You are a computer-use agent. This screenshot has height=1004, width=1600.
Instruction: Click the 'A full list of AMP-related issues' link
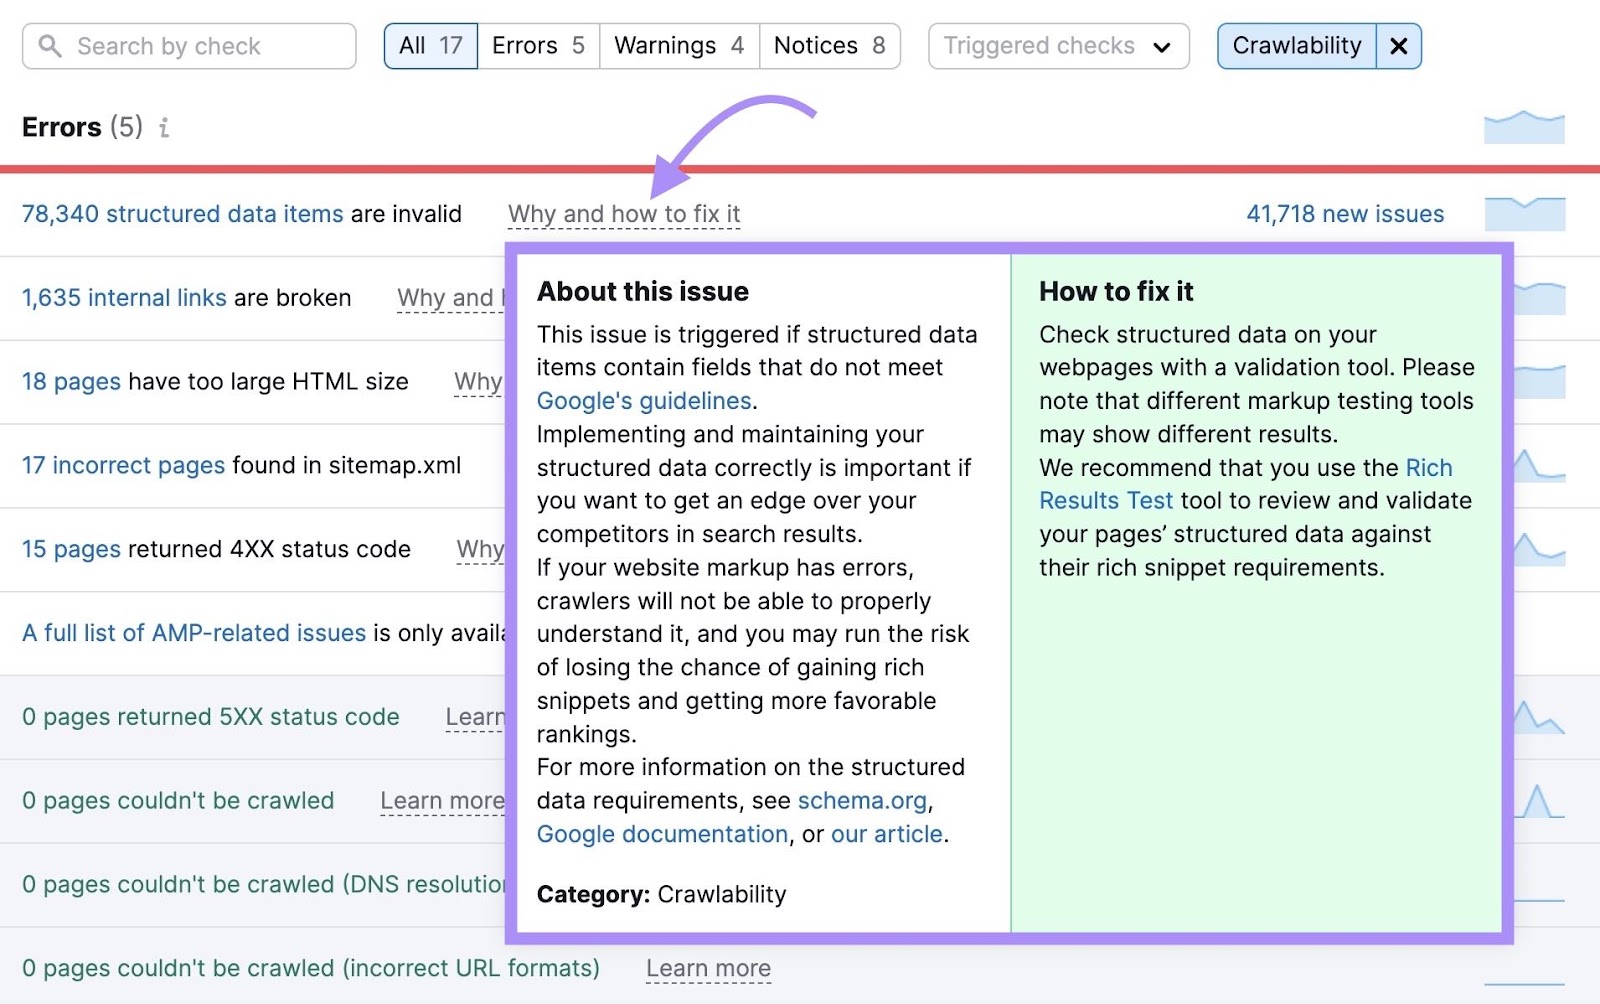coord(193,632)
